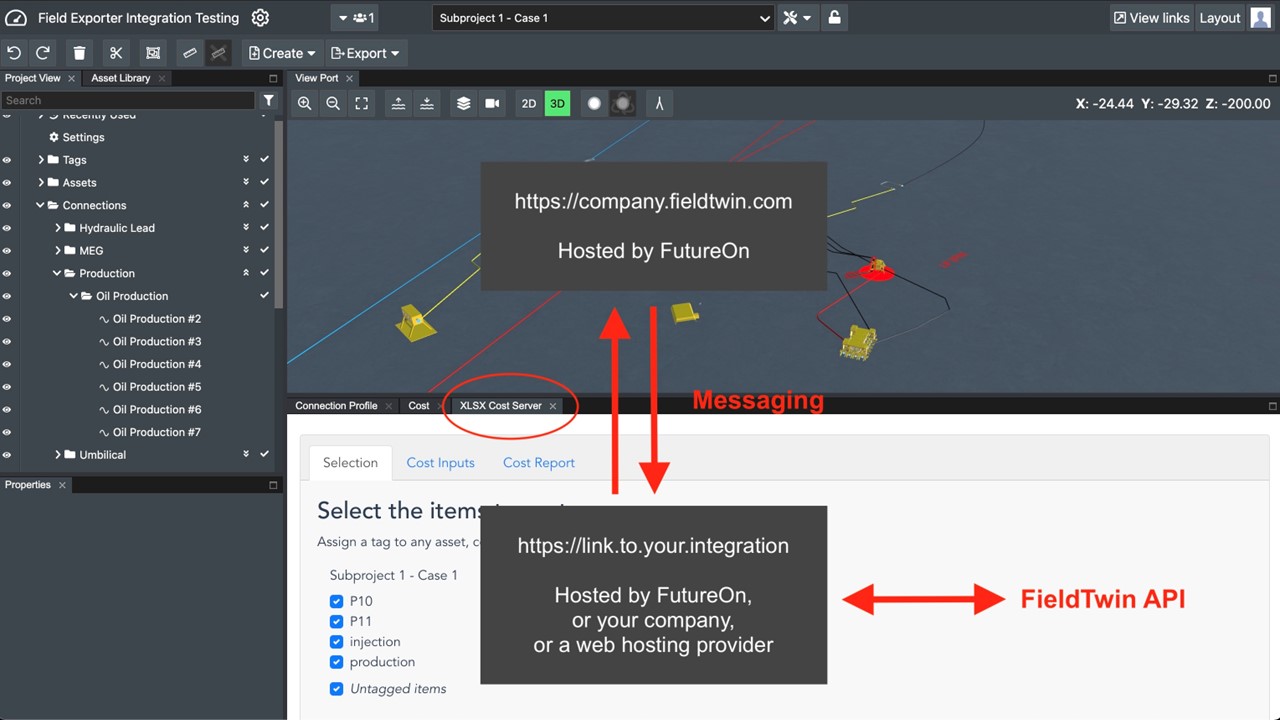The image size is (1280, 720).
Task: Open the user profile avatar
Action: click(1260, 17)
